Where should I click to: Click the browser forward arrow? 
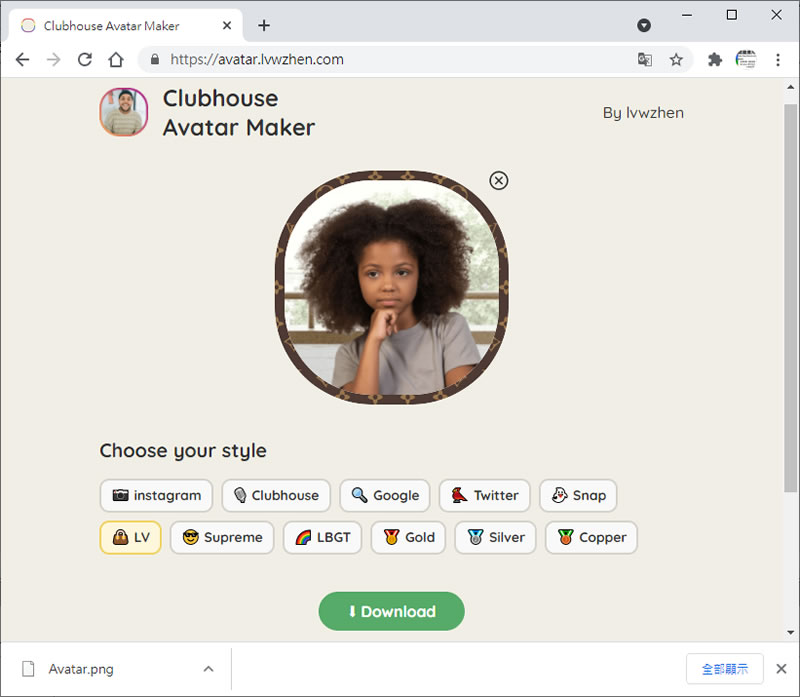pyautogui.click(x=54, y=60)
